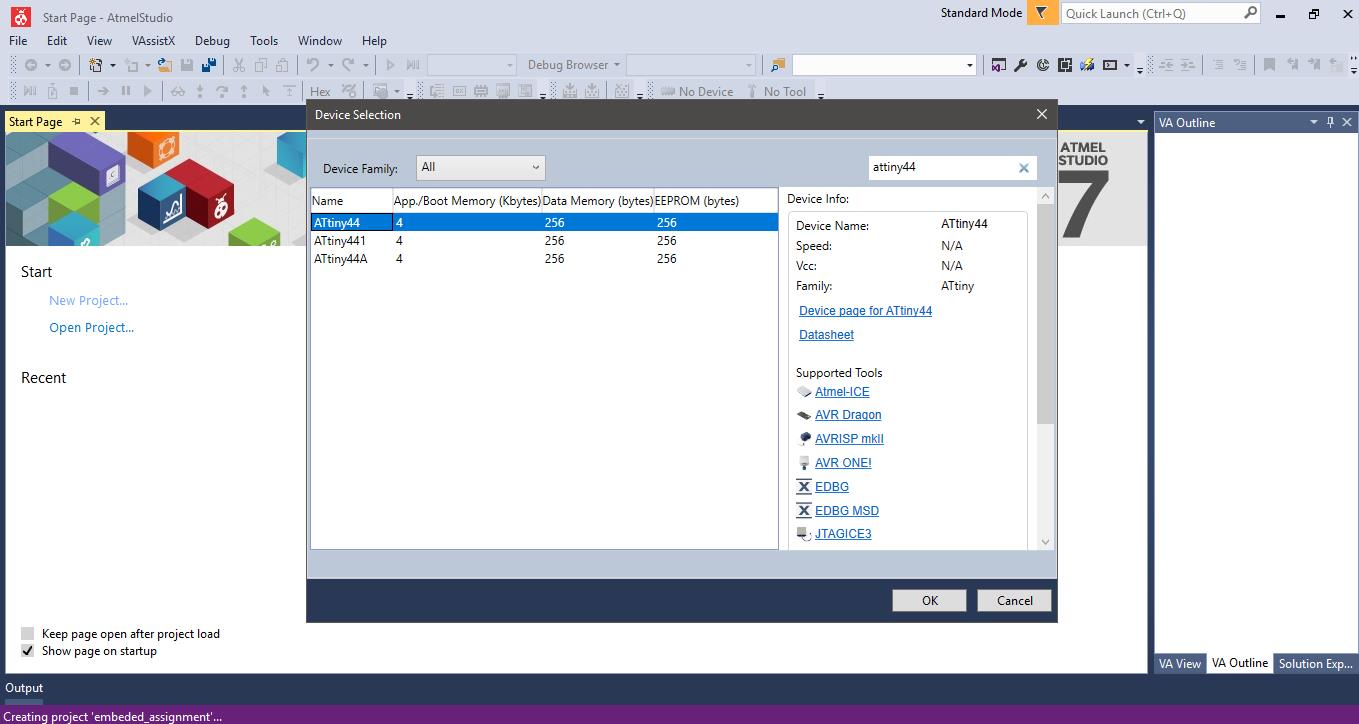1359x724 pixels.
Task: Switch to the Solution Explorer tab
Action: tap(1315, 663)
